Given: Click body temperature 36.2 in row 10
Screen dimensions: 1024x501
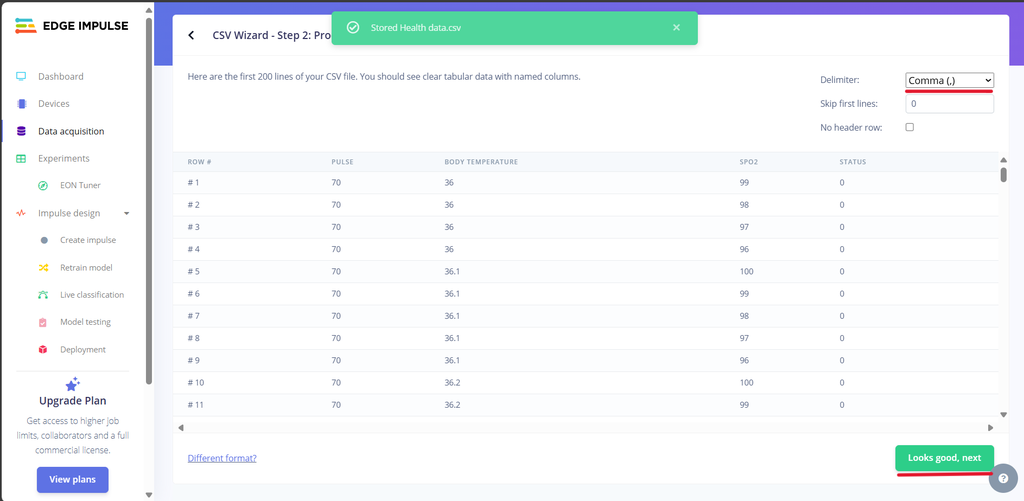Looking at the screenshot, I should point(453,383).
